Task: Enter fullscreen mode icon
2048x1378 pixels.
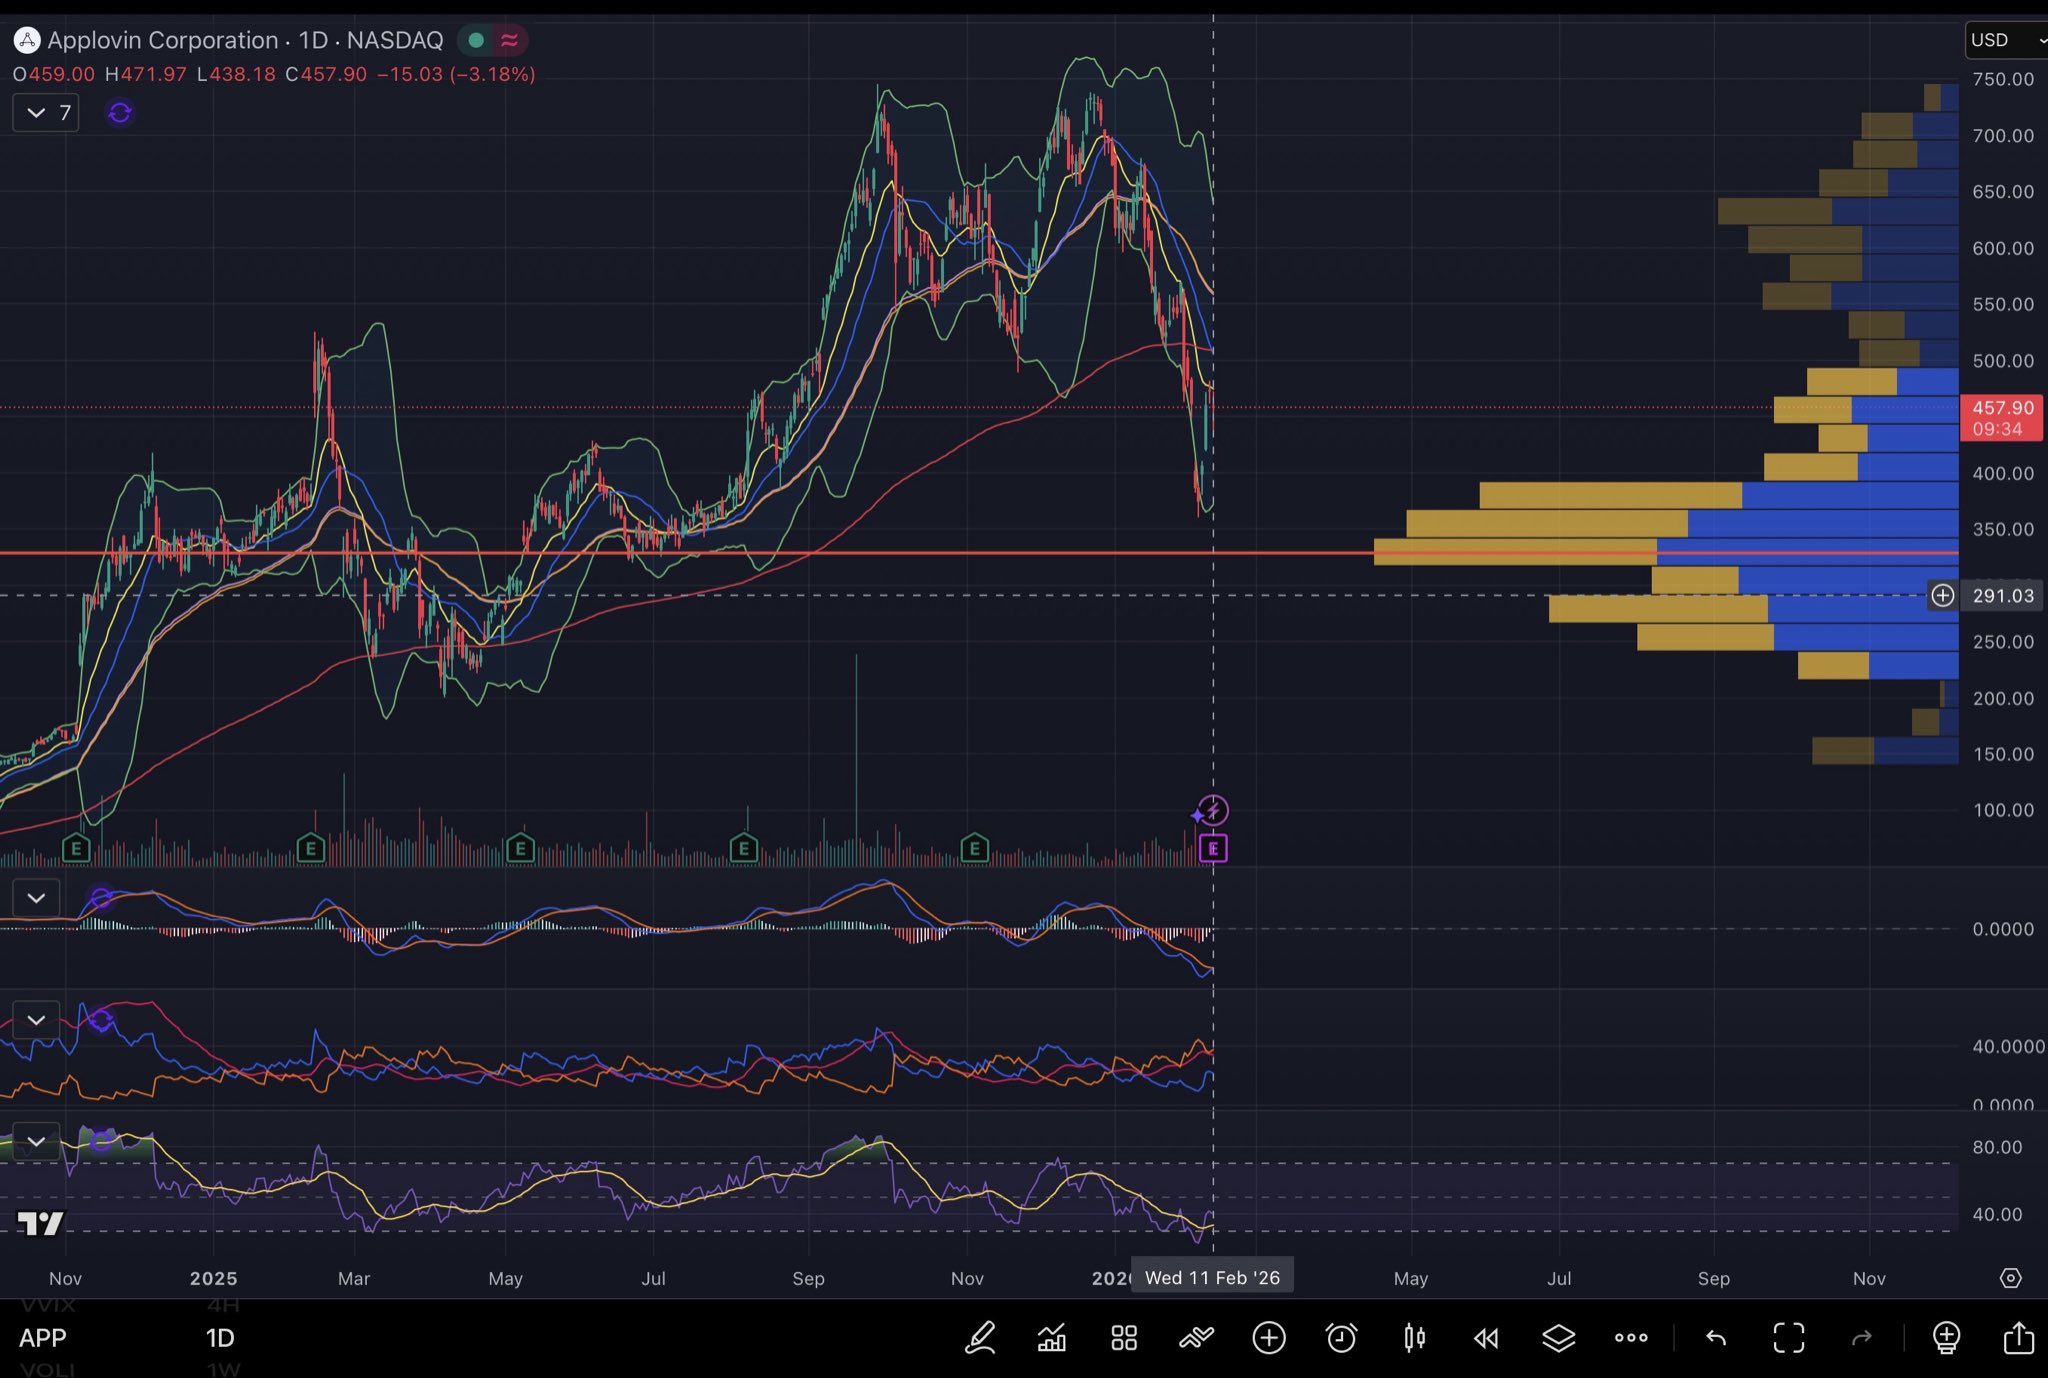Action: tap(1788, 1337)
